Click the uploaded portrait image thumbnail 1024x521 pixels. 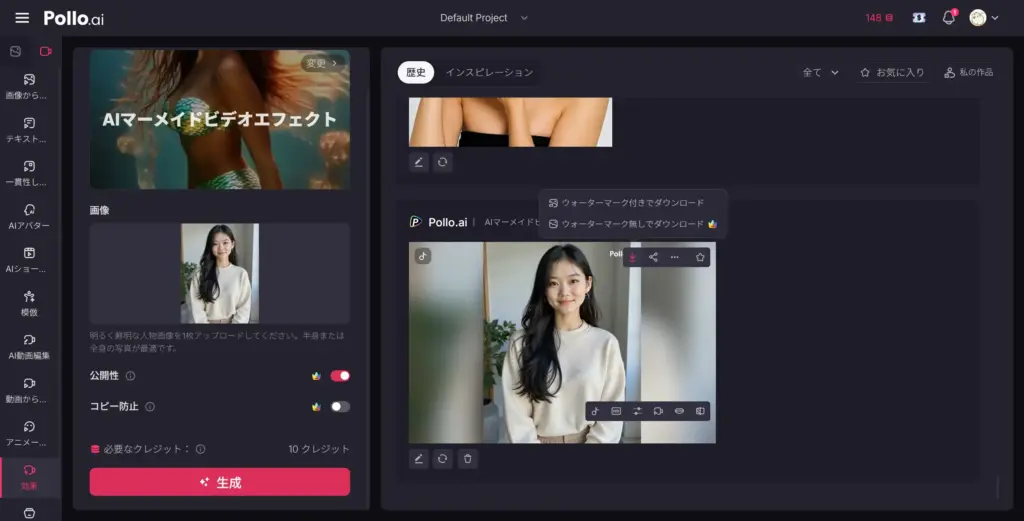(x=220, y=273)
